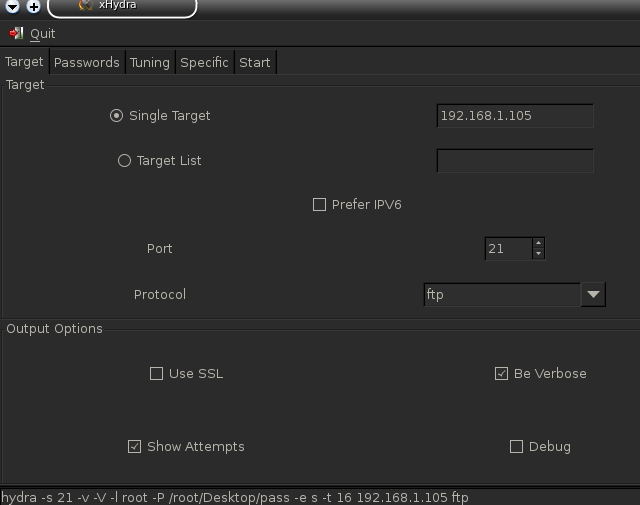Decrease port number with down arrow
Image resolution: width=640 pixels, height=505 pixels.
[538, 254]
